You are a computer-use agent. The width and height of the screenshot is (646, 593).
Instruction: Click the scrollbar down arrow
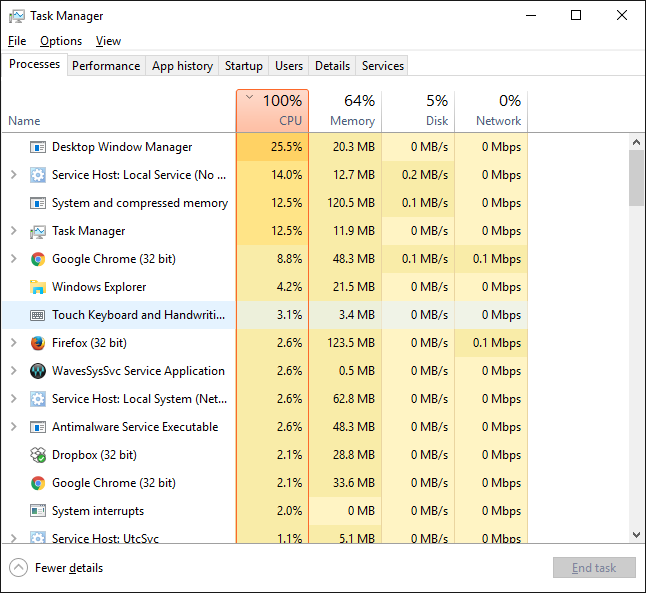(637, 535)
